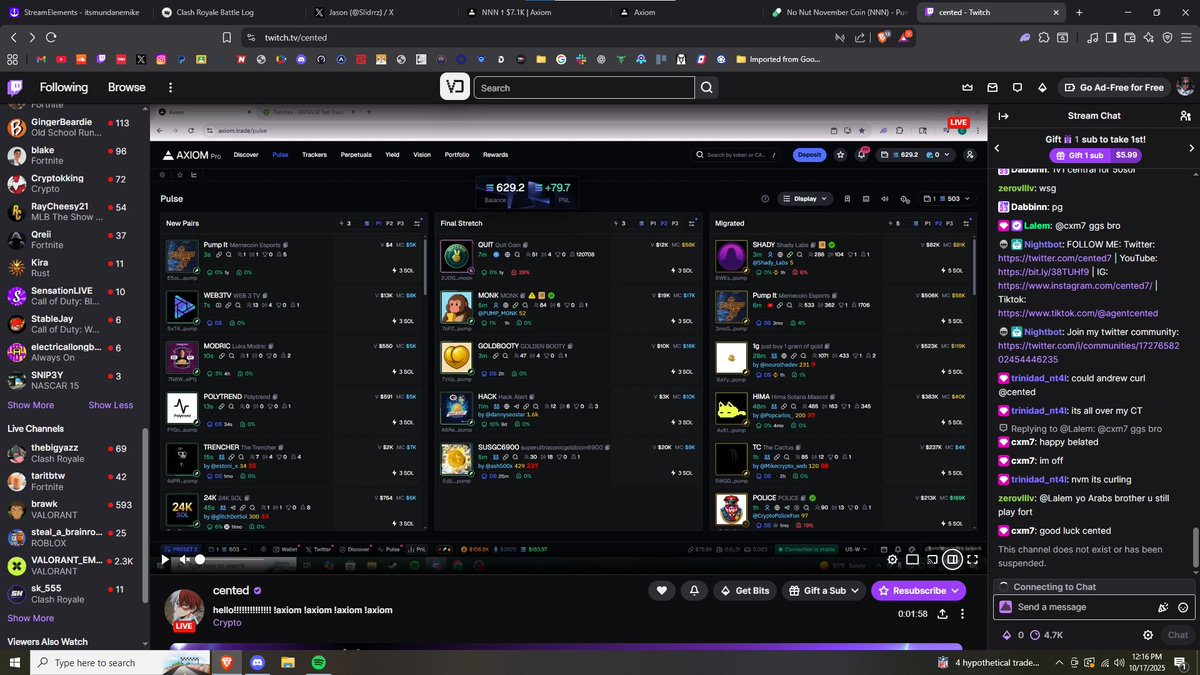Open Discord from the taskbar
Viewport: 1200px width, 675px height.
(x=257, y=662)
